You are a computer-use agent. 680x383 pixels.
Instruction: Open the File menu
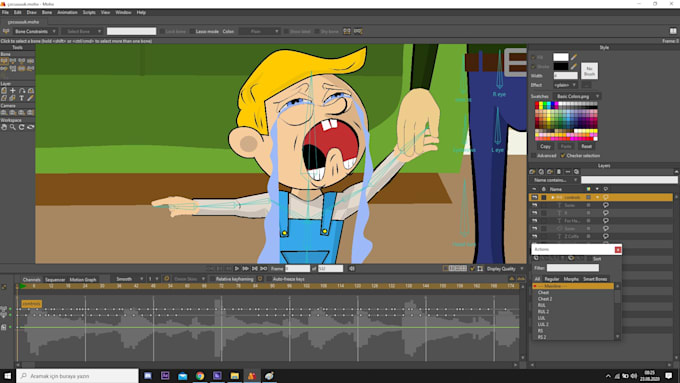coord(5,13)
